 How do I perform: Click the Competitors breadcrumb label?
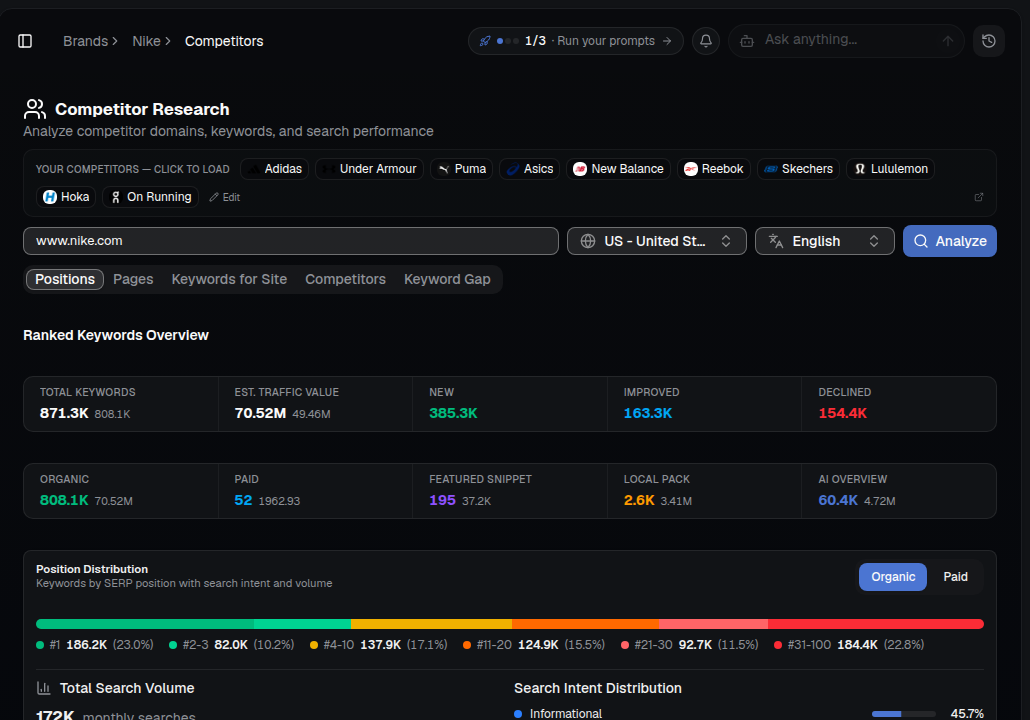tap(224, 41)
